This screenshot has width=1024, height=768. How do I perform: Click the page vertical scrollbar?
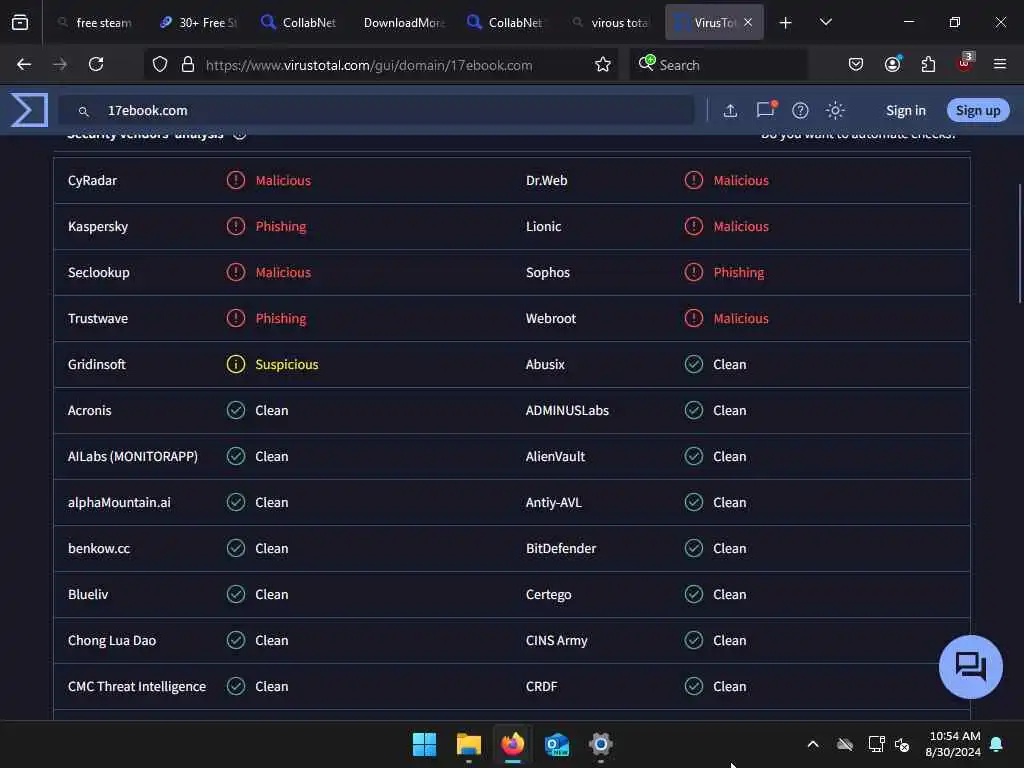(1019, 243)
